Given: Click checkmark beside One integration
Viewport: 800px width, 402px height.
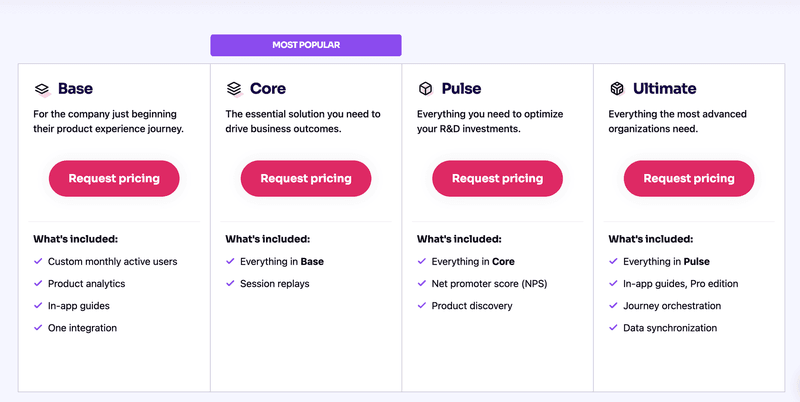Looking at the screenshot, I should 37,328.
